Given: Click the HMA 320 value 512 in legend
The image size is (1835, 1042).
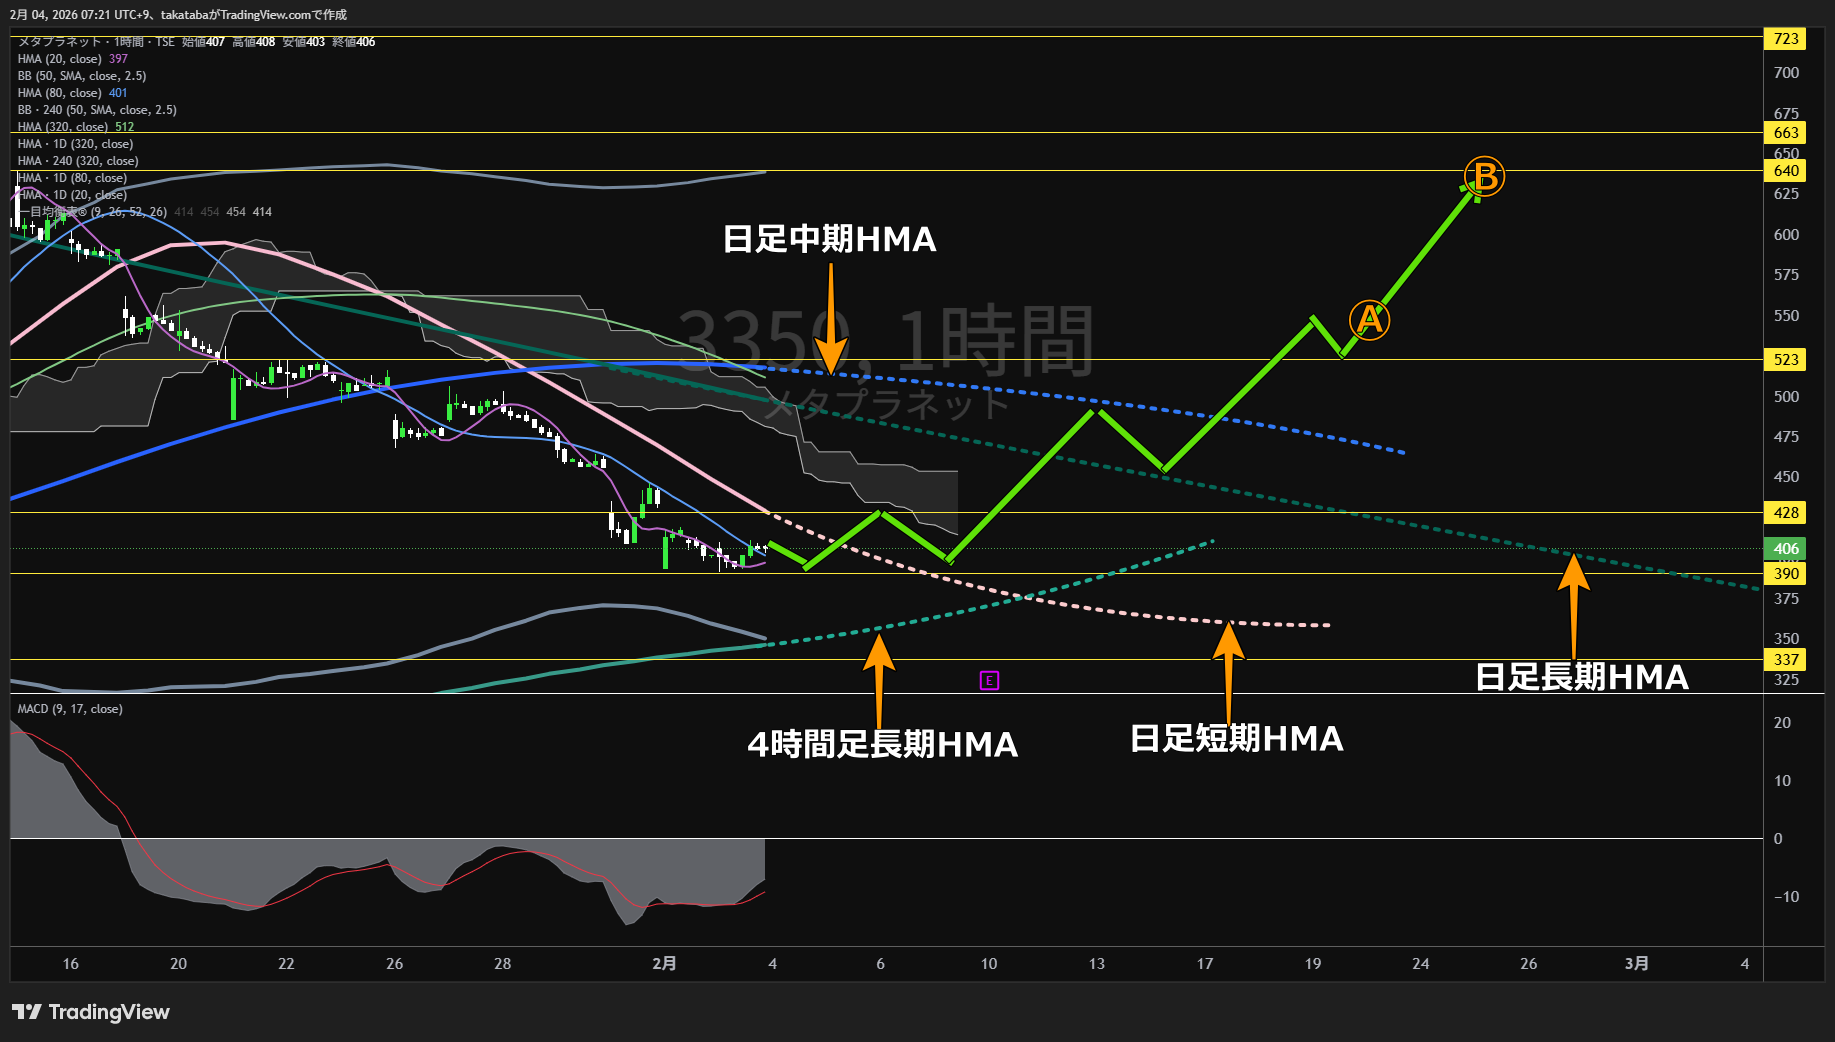Looking at the screenshot, I should (124, 127).
